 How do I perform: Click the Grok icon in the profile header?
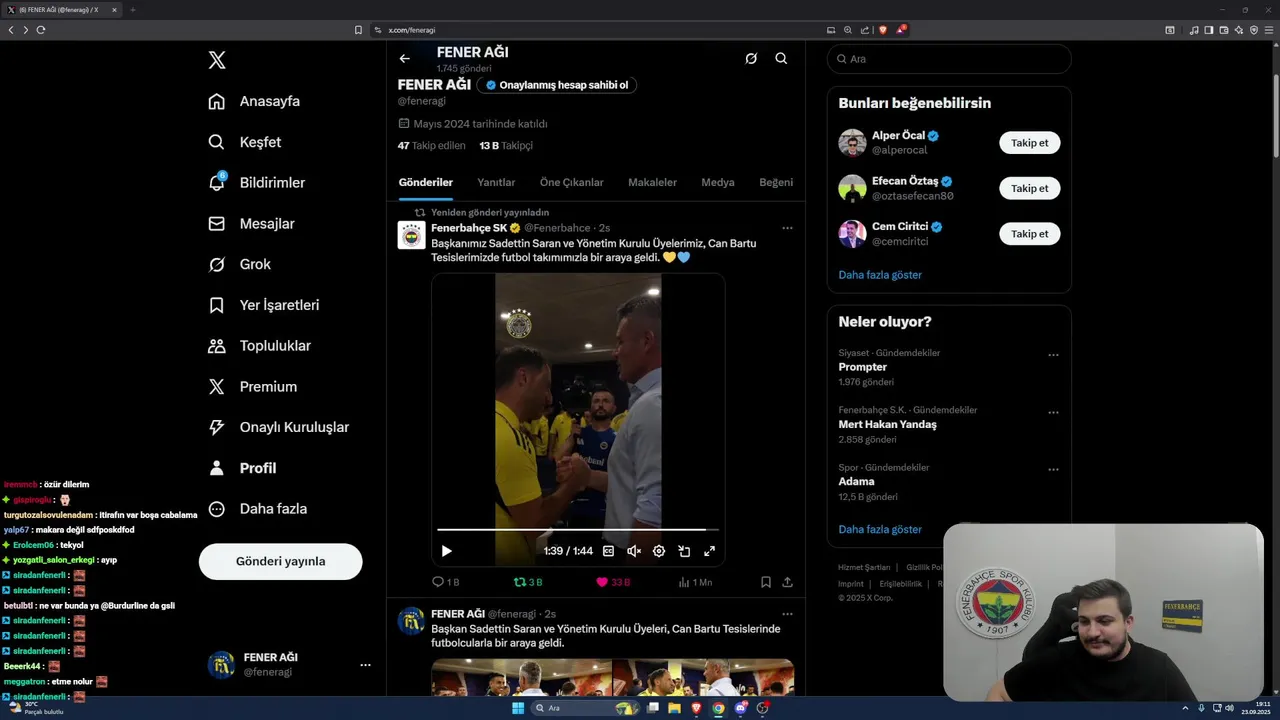coord(751,59)
